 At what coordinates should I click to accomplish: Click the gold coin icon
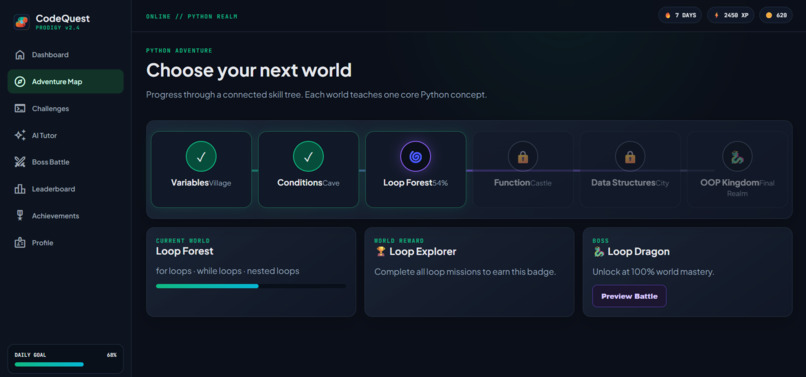pos(769,15)
